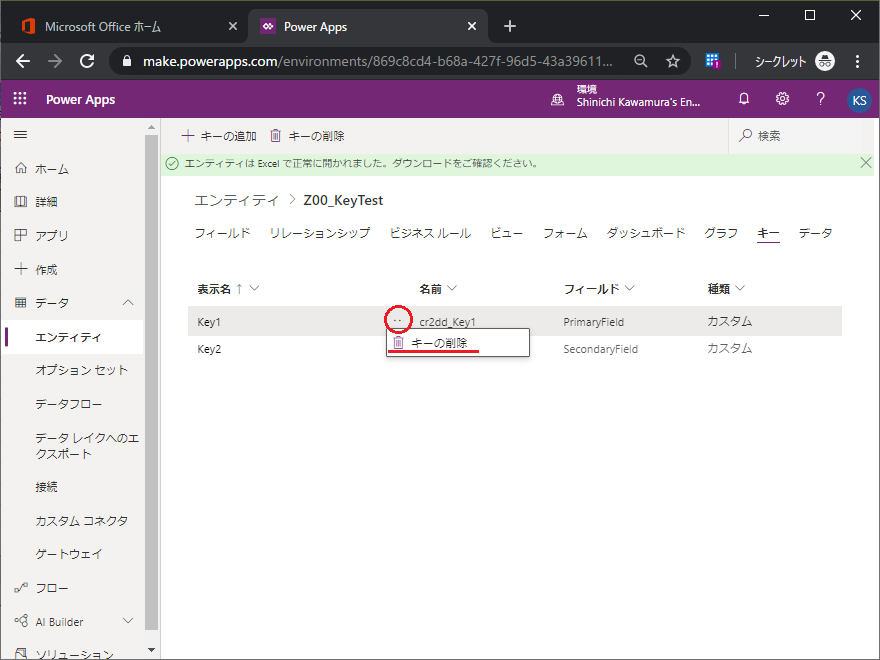Click the browser address bar URL
This screenshot has height=660, width=880.
[377, 61]
